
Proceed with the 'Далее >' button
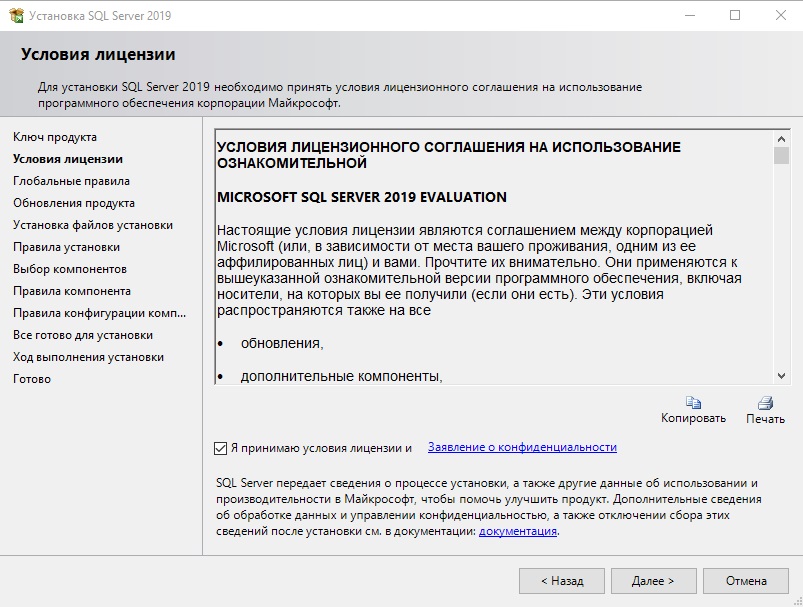(653, 581)
